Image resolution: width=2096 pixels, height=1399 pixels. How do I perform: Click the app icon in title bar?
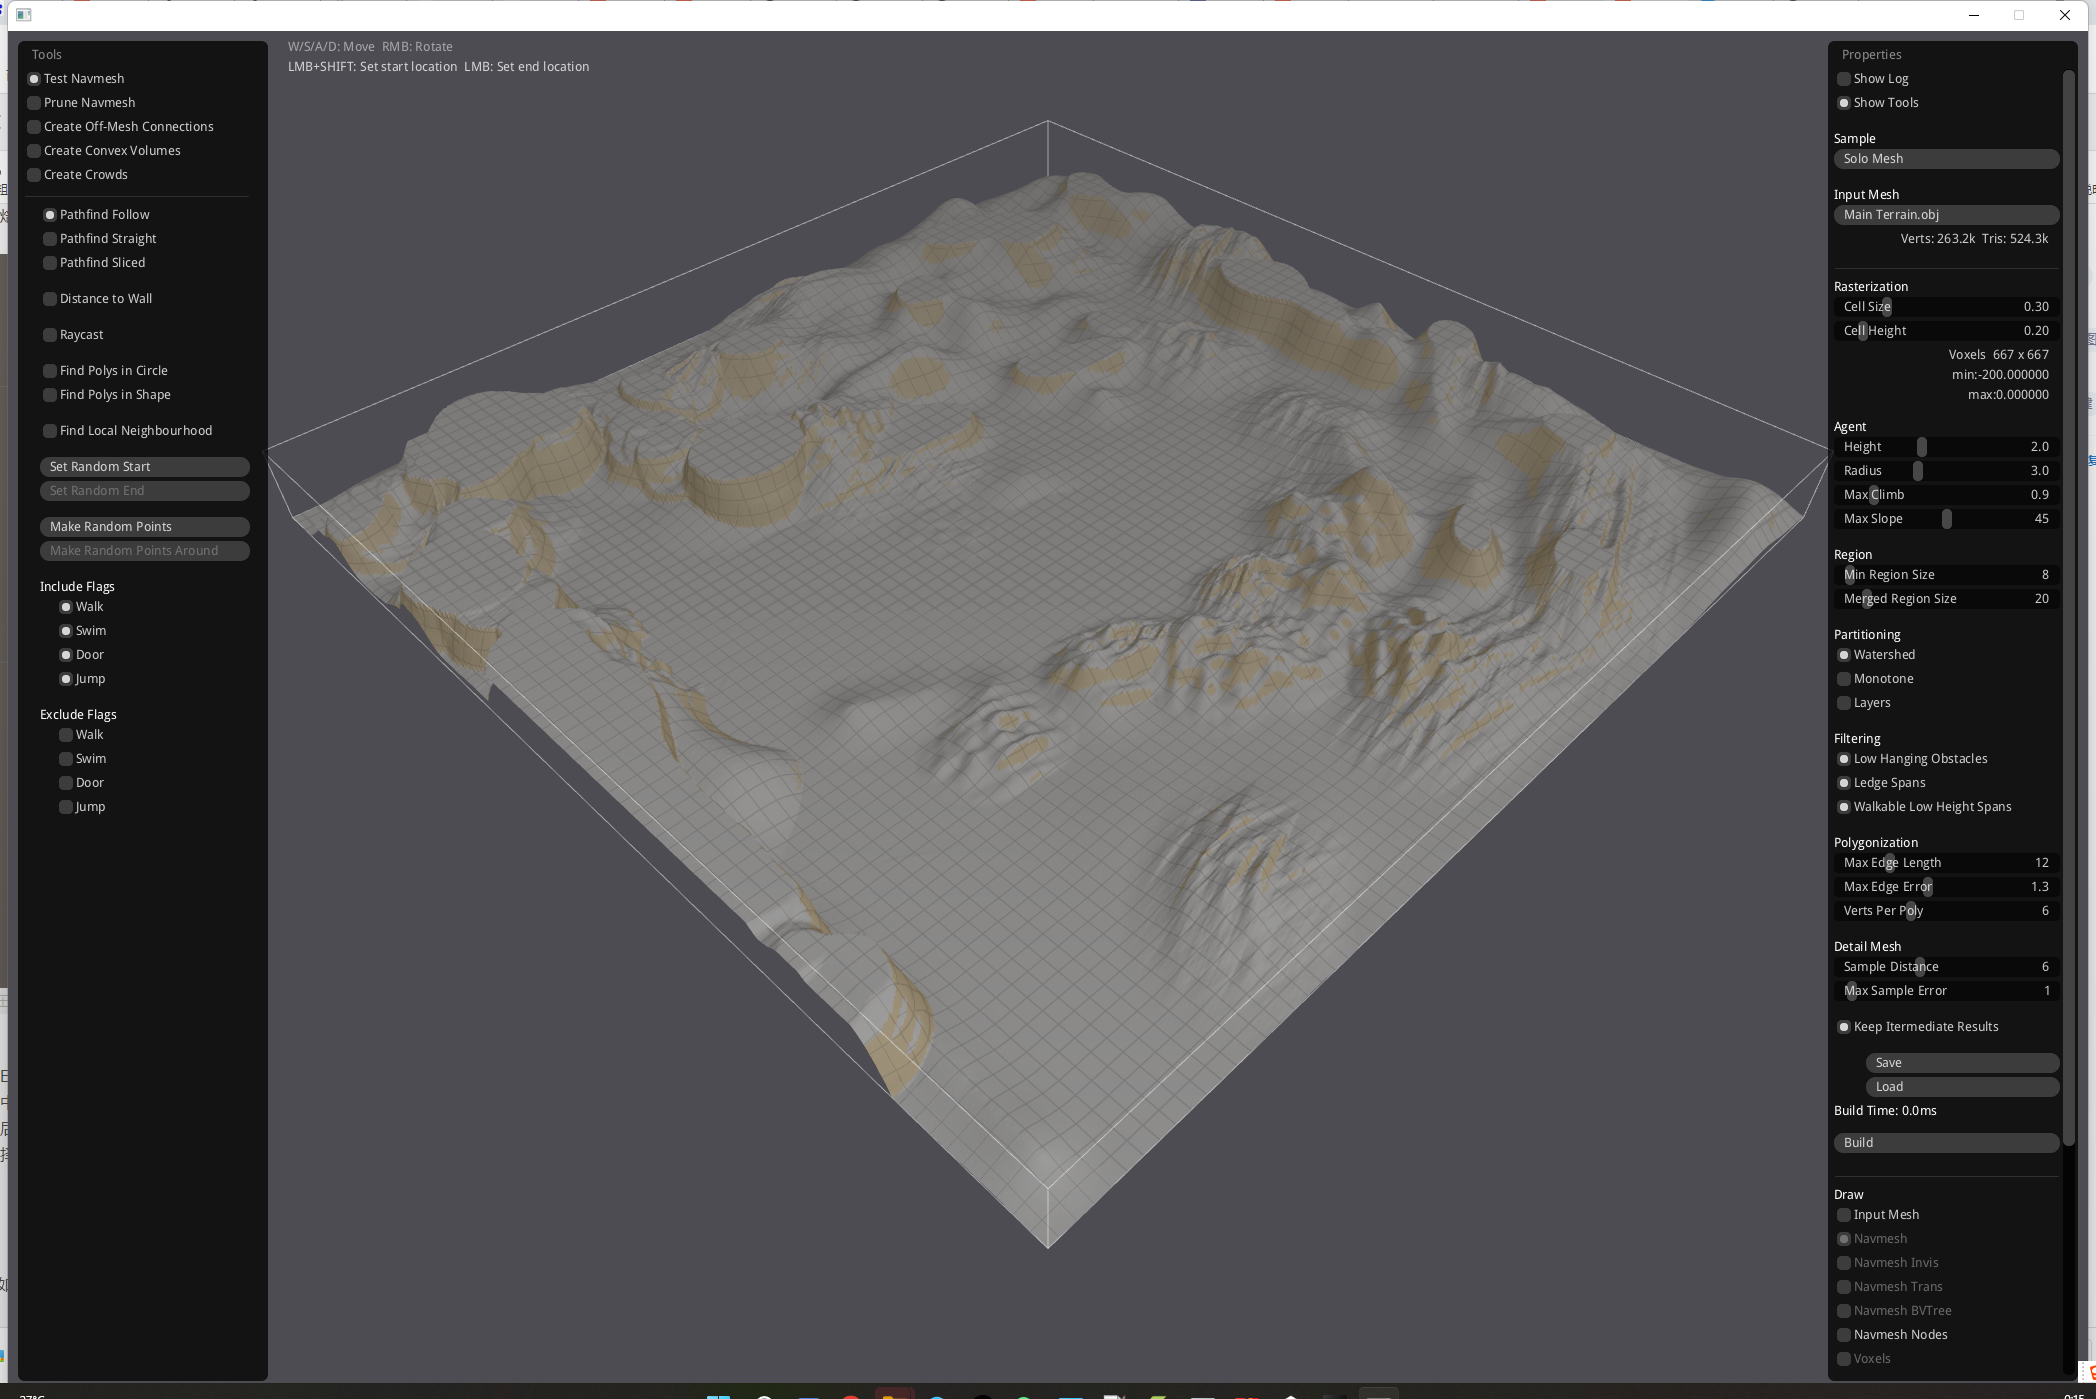[x=24, y=15]
